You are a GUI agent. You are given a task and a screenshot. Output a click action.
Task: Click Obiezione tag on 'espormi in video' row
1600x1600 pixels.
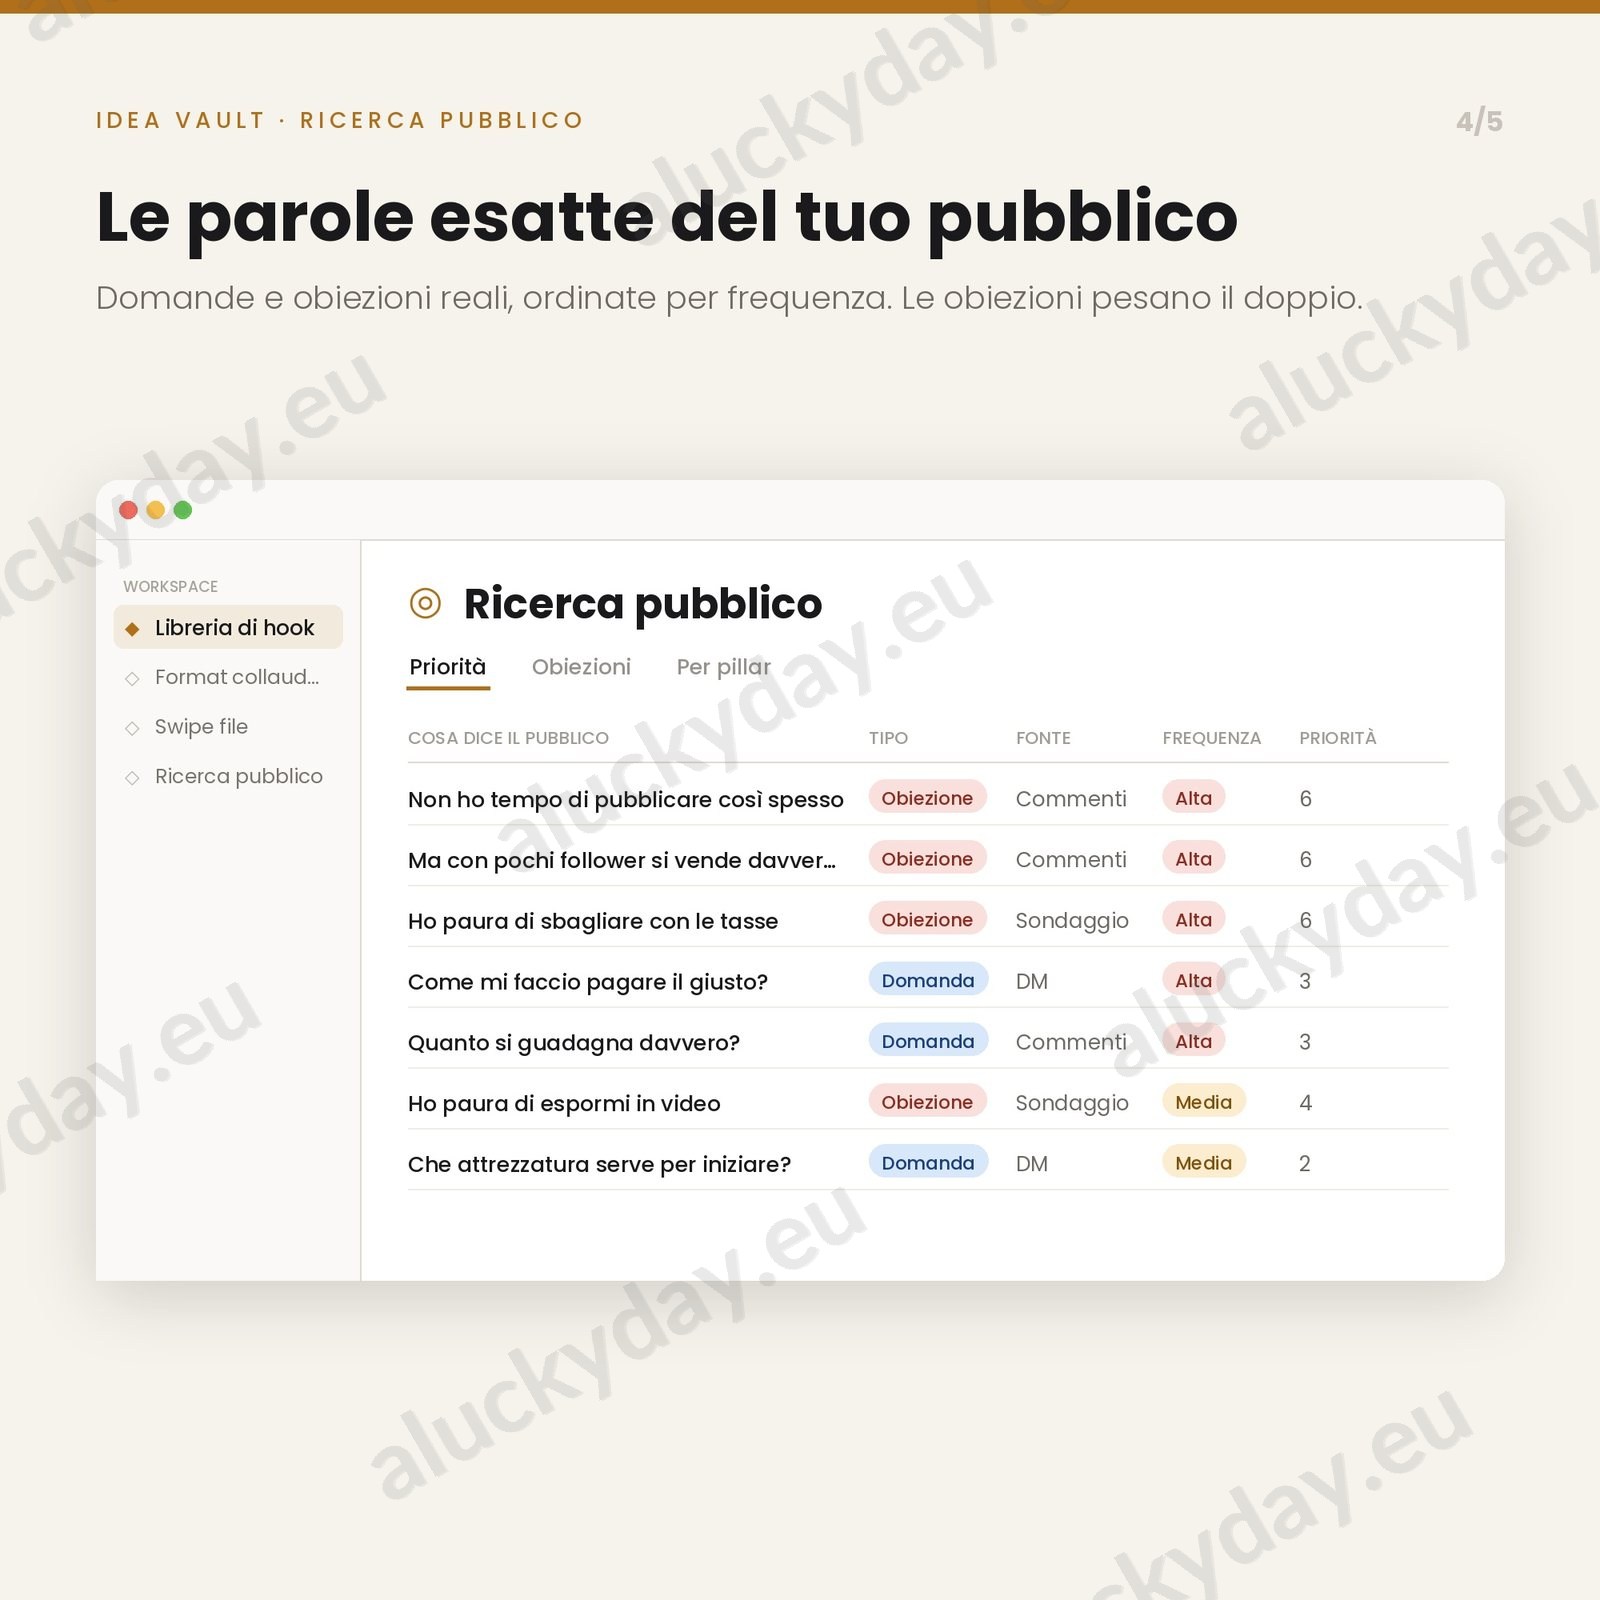tap(927, 1102)
